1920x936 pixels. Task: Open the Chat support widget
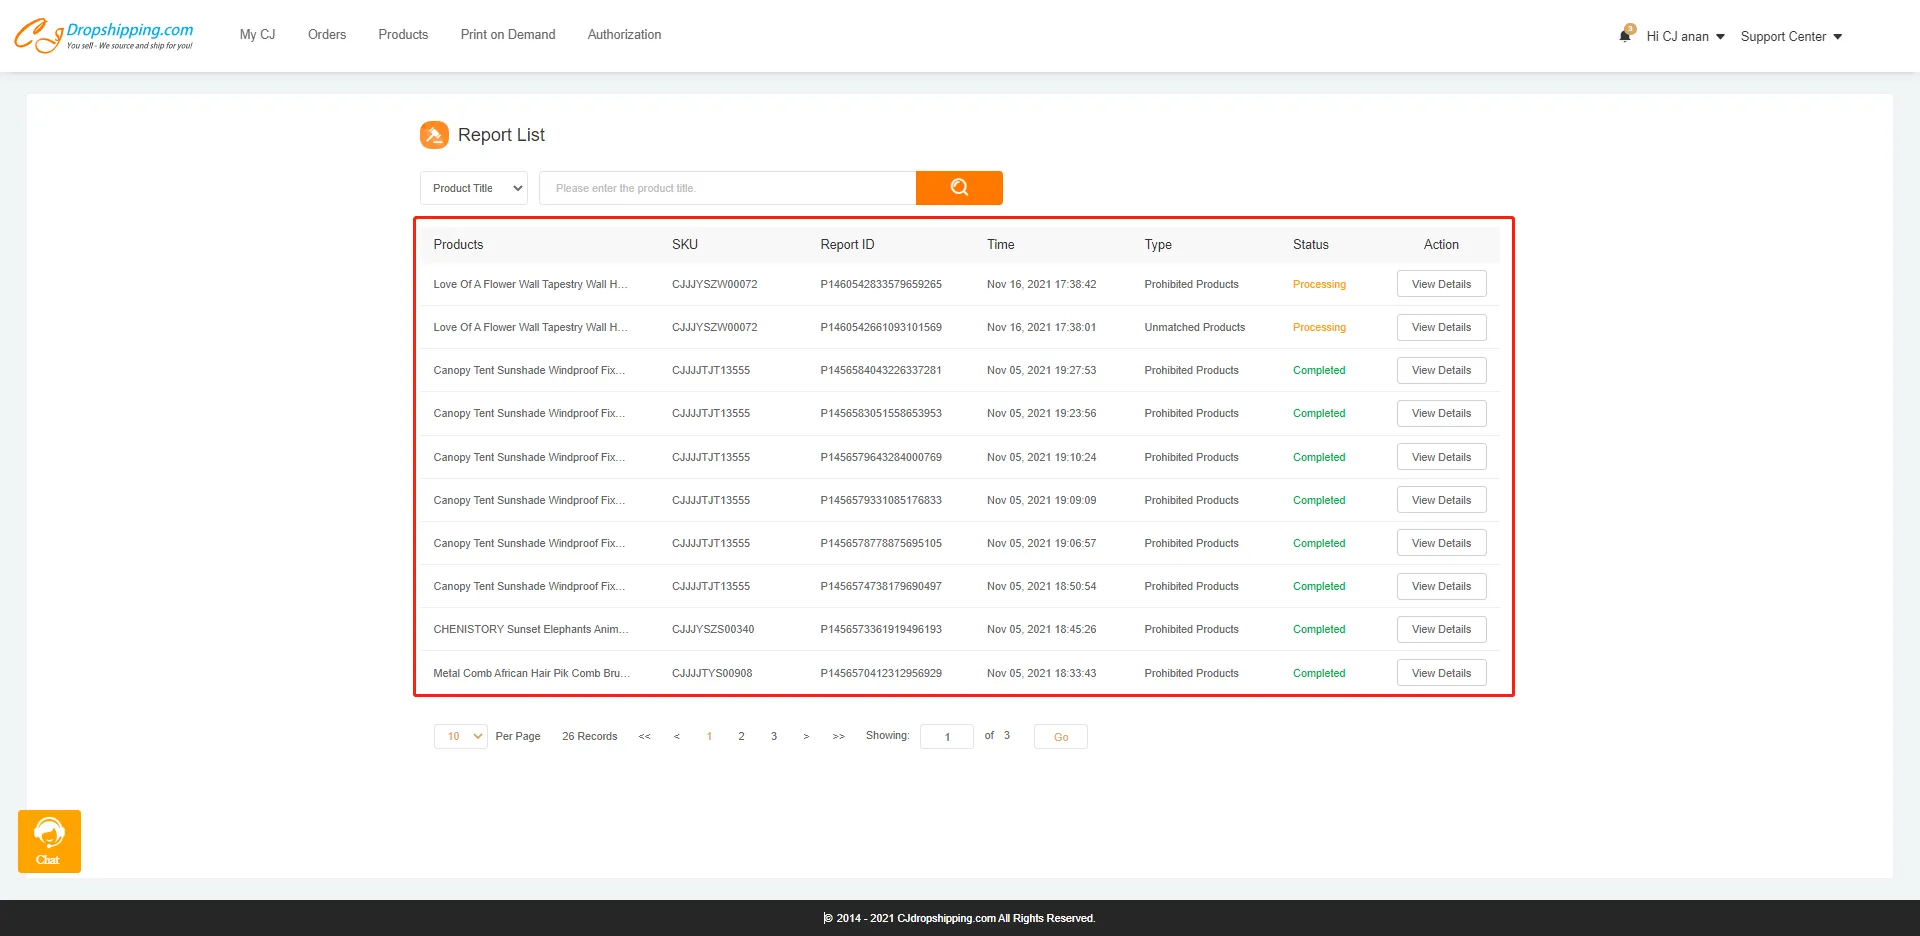(49, 841)
